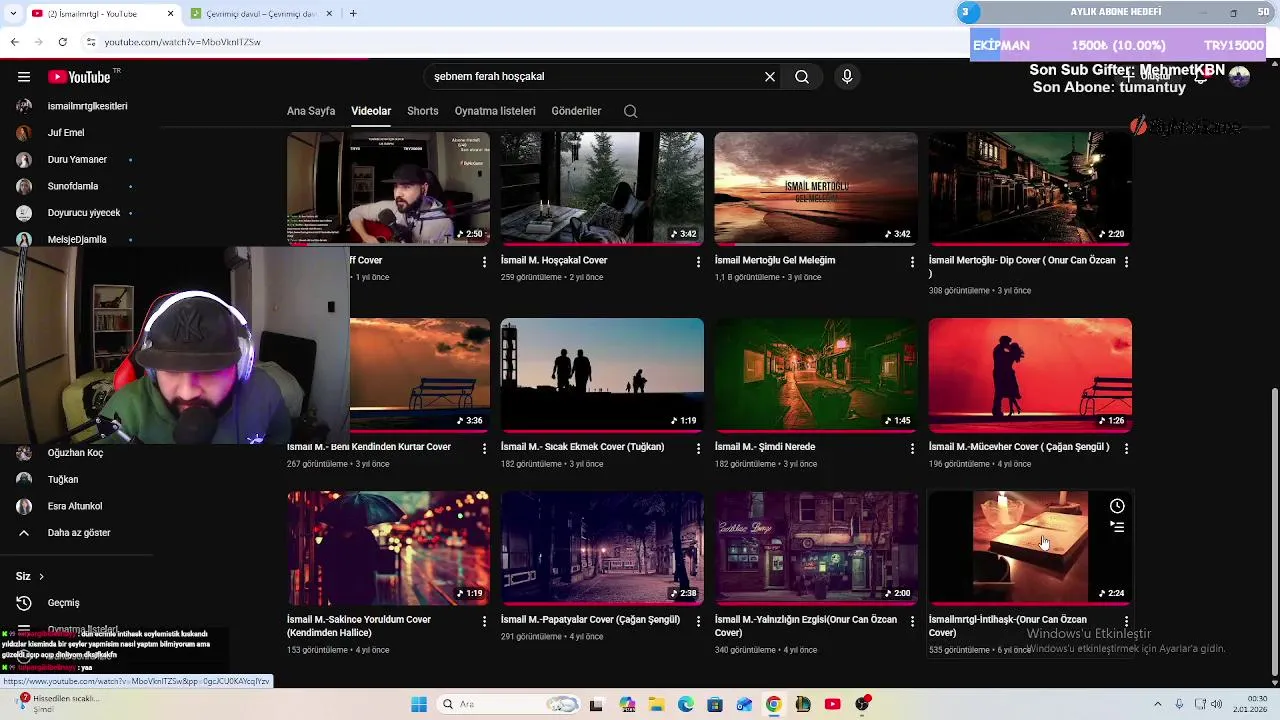
Task: Start voice search with microphone
Action: (x=847, y=77)
